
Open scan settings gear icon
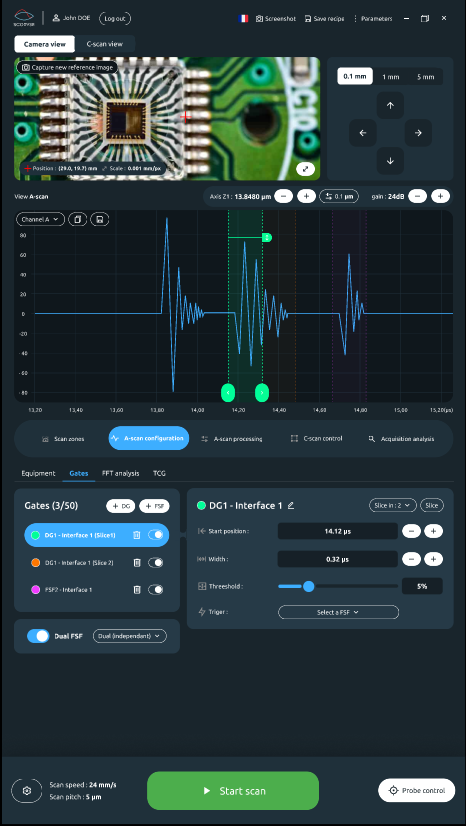point(27,791)
